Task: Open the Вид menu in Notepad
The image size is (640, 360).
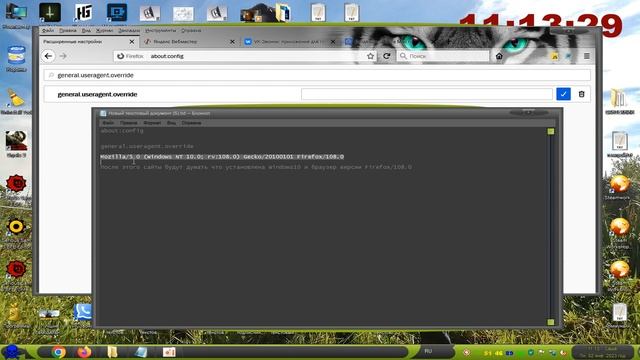Action: point(171,123)
